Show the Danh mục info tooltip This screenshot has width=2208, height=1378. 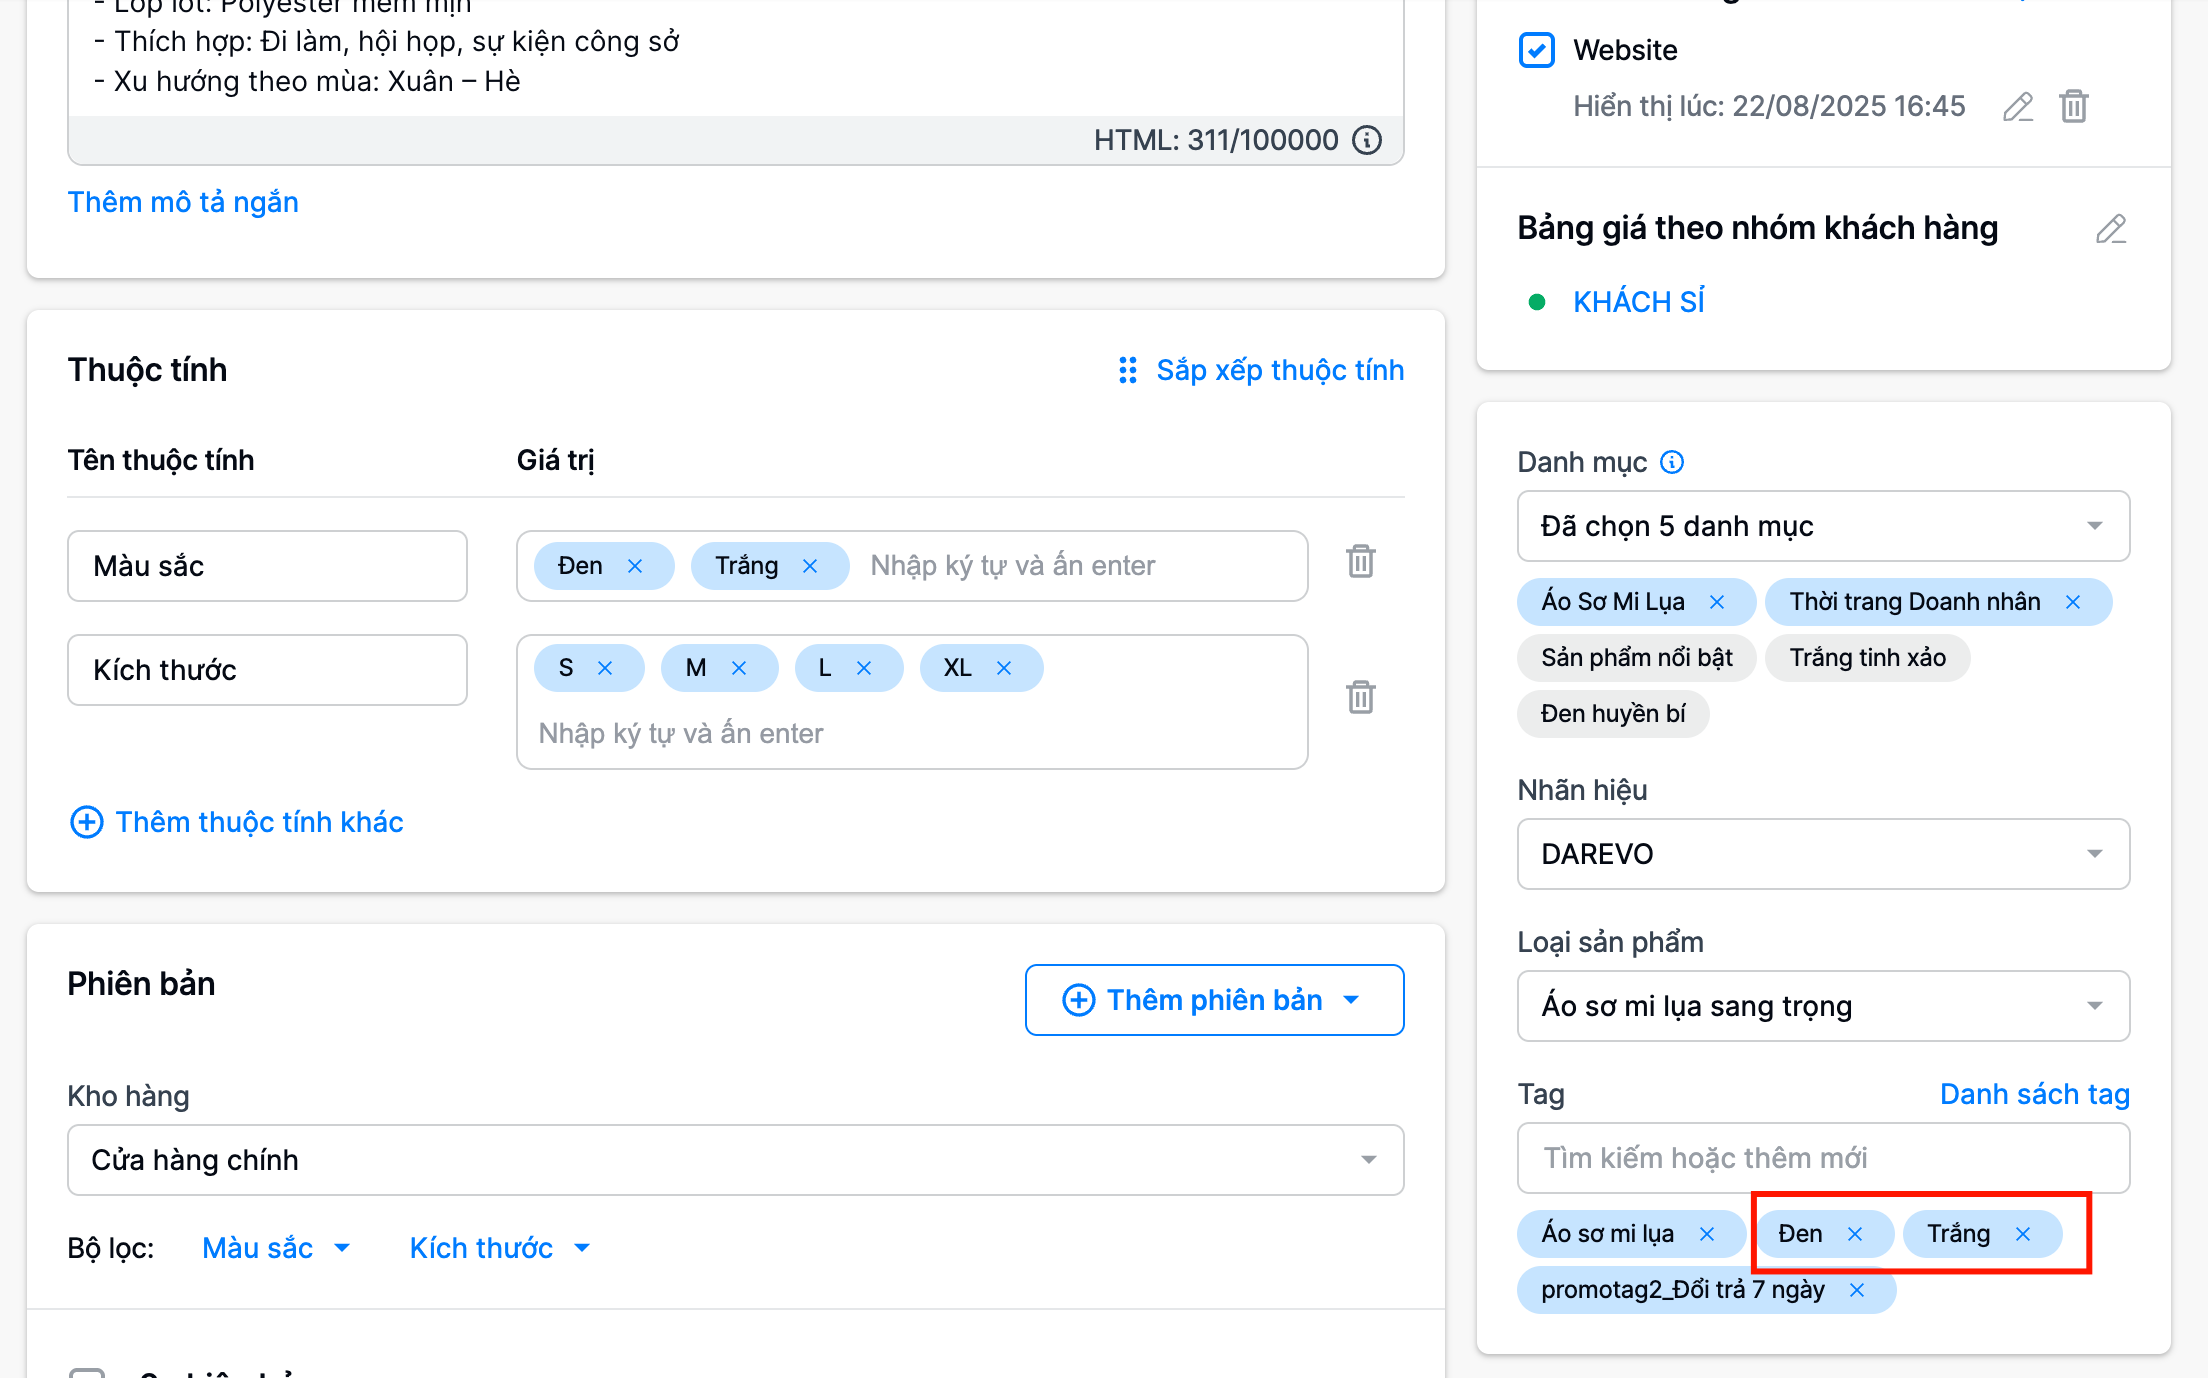[1672, 462]
